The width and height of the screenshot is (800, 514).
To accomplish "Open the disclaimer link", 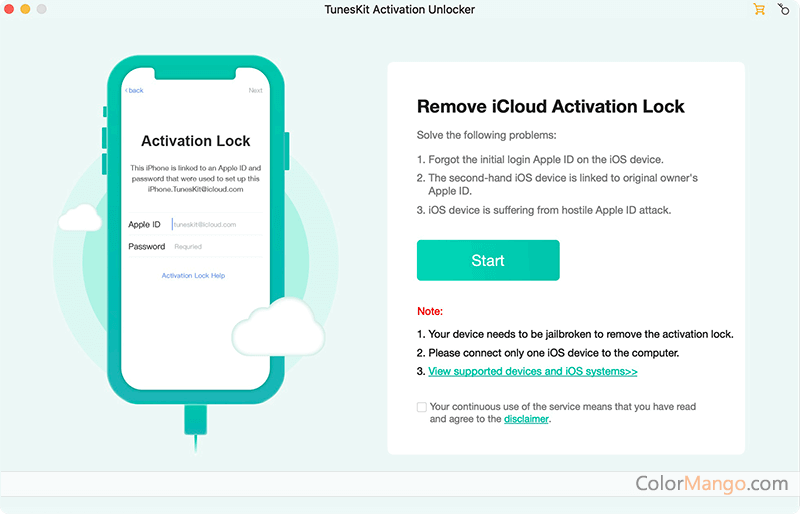I will 526,419.
